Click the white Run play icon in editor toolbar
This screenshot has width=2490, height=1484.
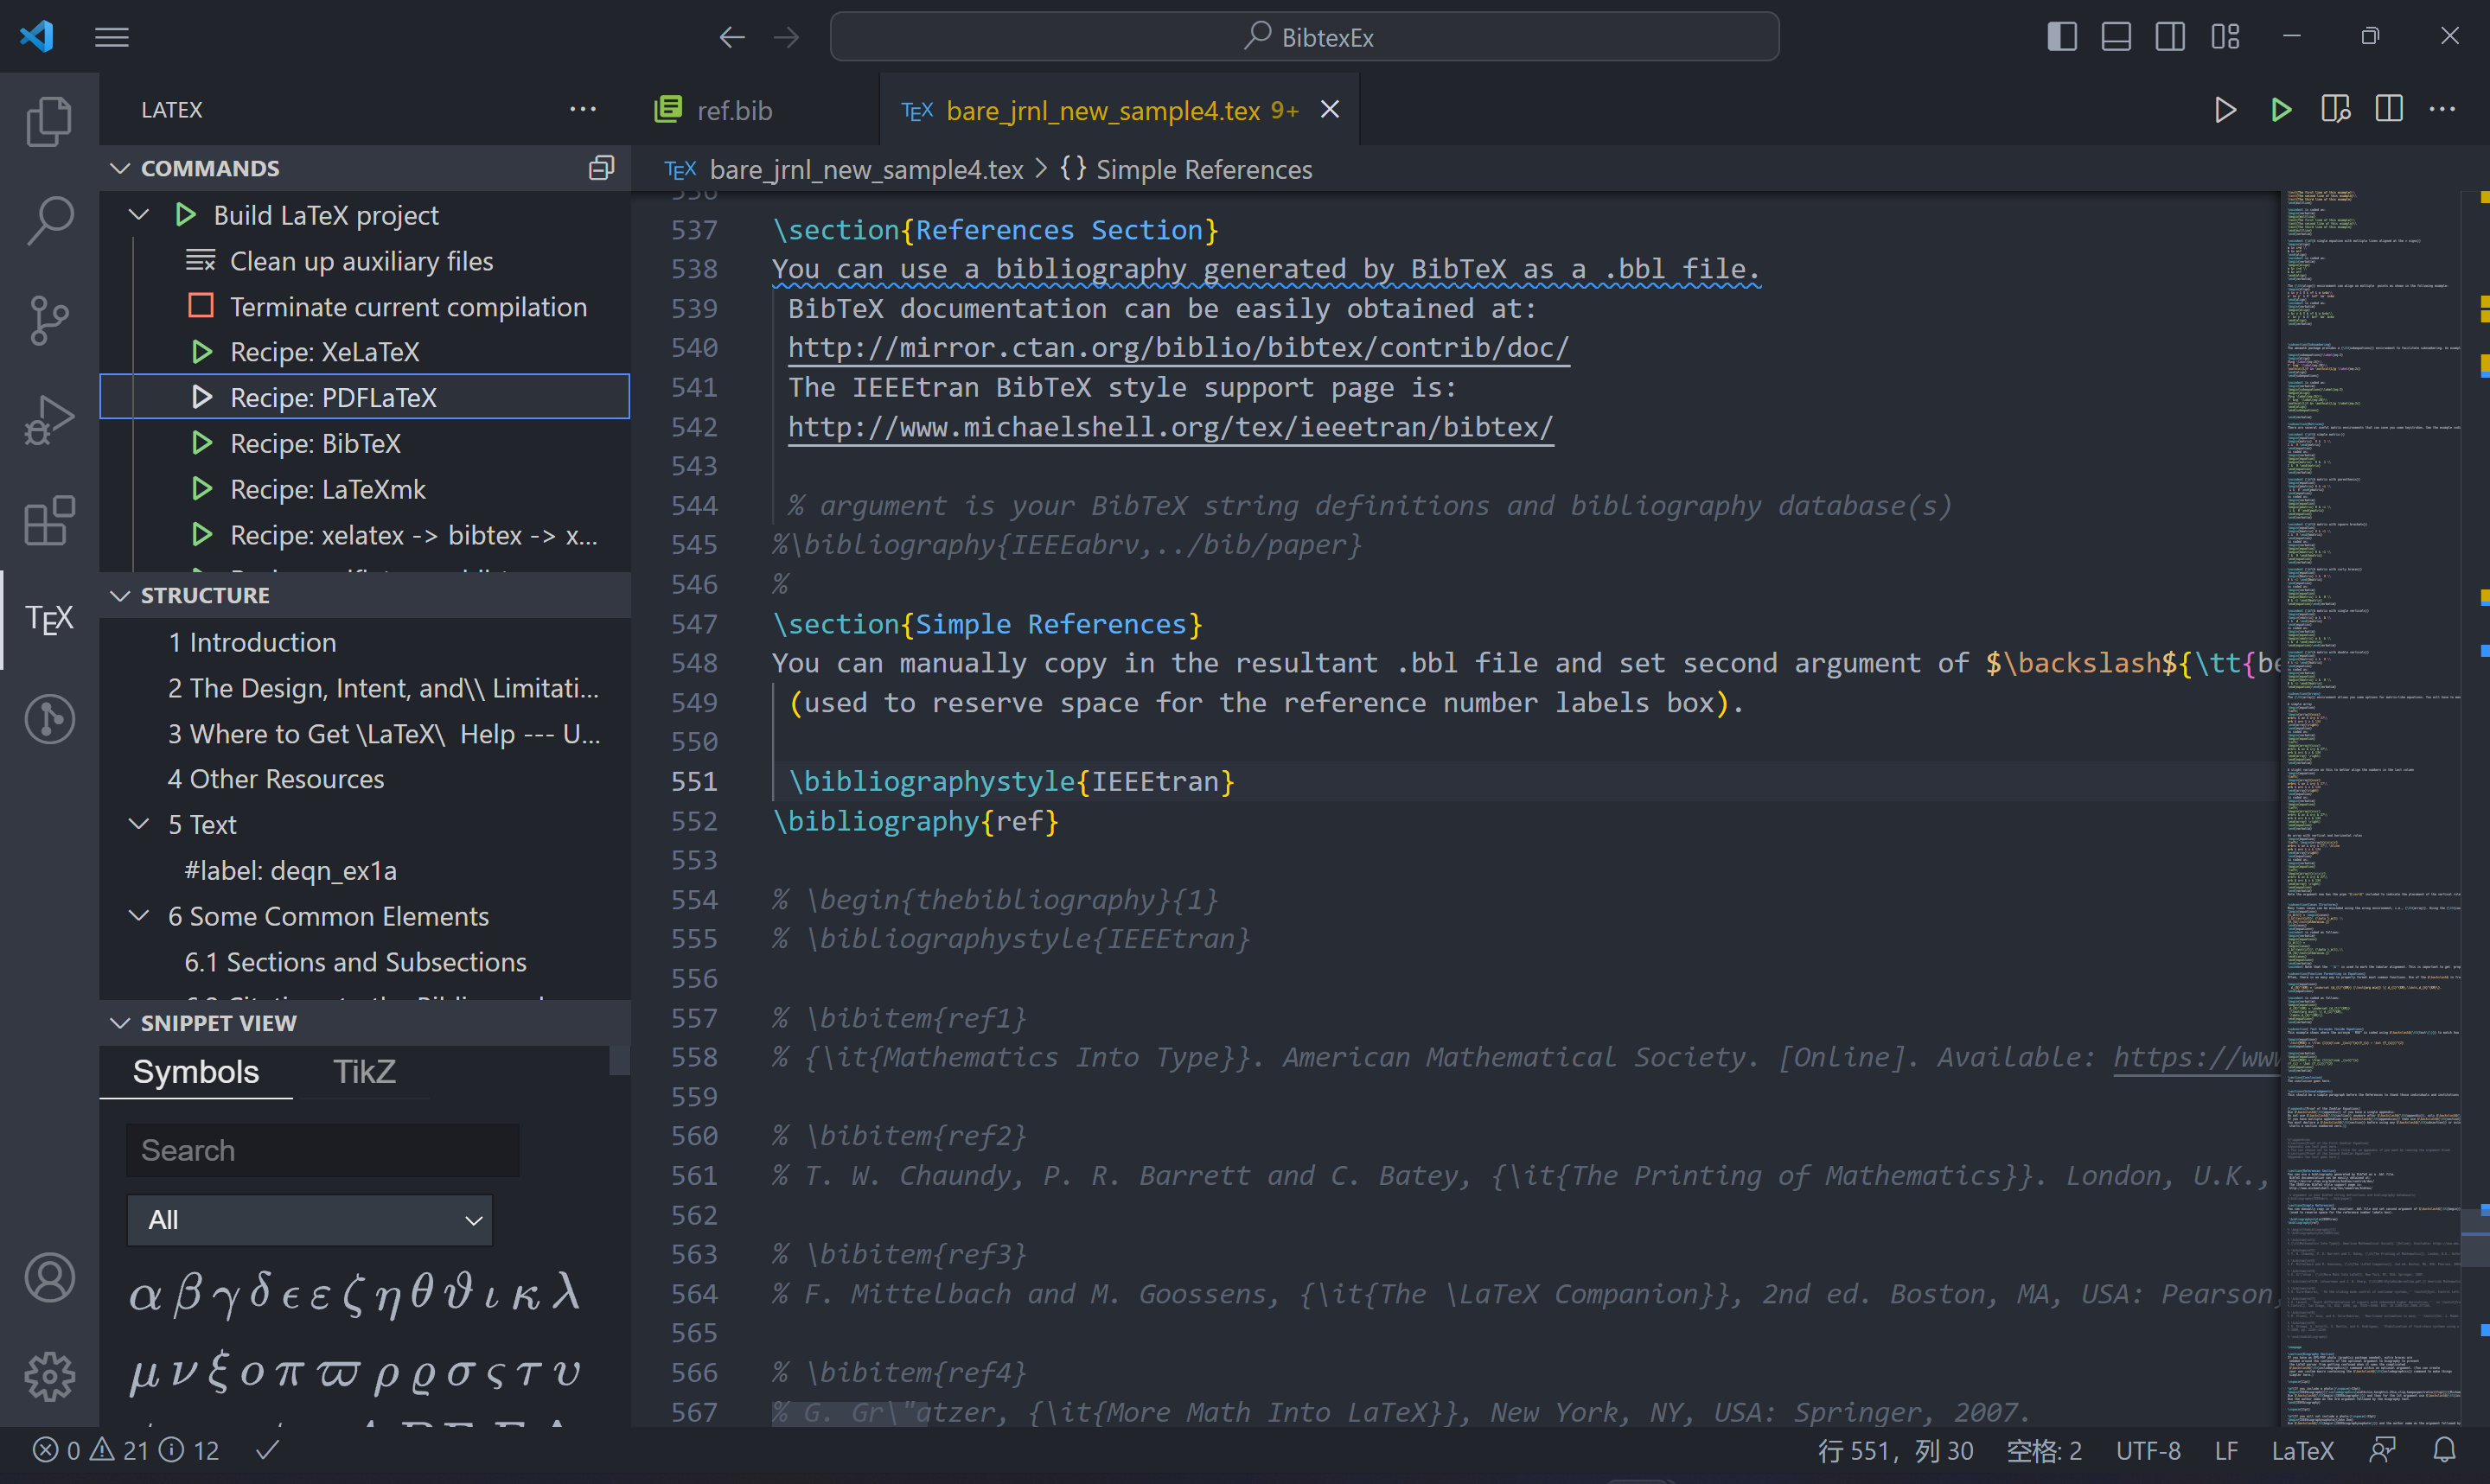pyautogui.click(x=2225, y=110)
